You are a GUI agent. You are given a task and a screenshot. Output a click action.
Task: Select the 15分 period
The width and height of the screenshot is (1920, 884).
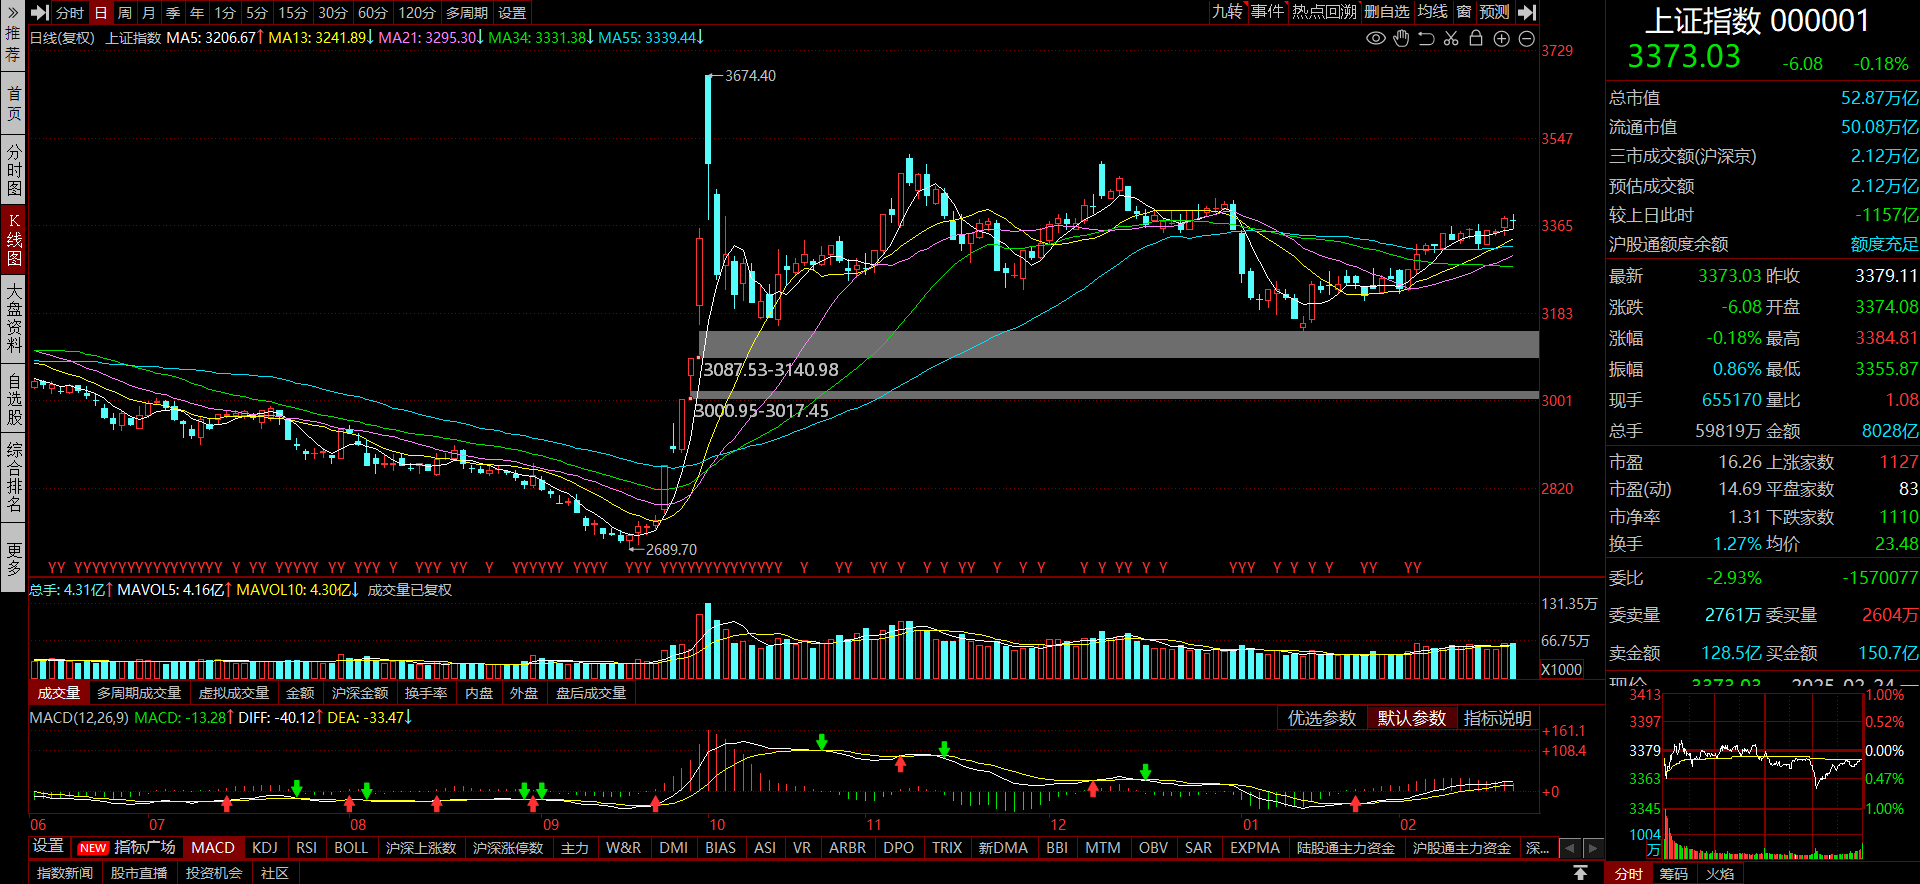[293, 12]
